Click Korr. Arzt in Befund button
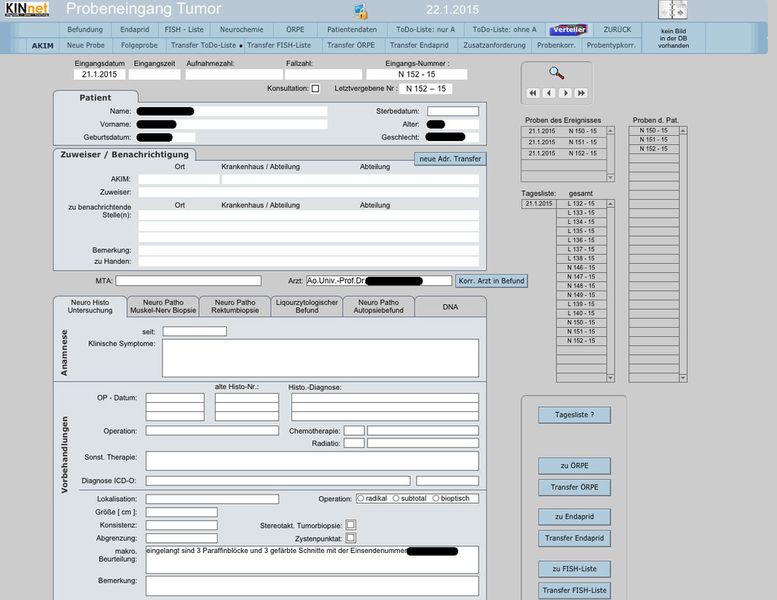The width and height of the screenshot is (777, 600). [x=491, y=280]
